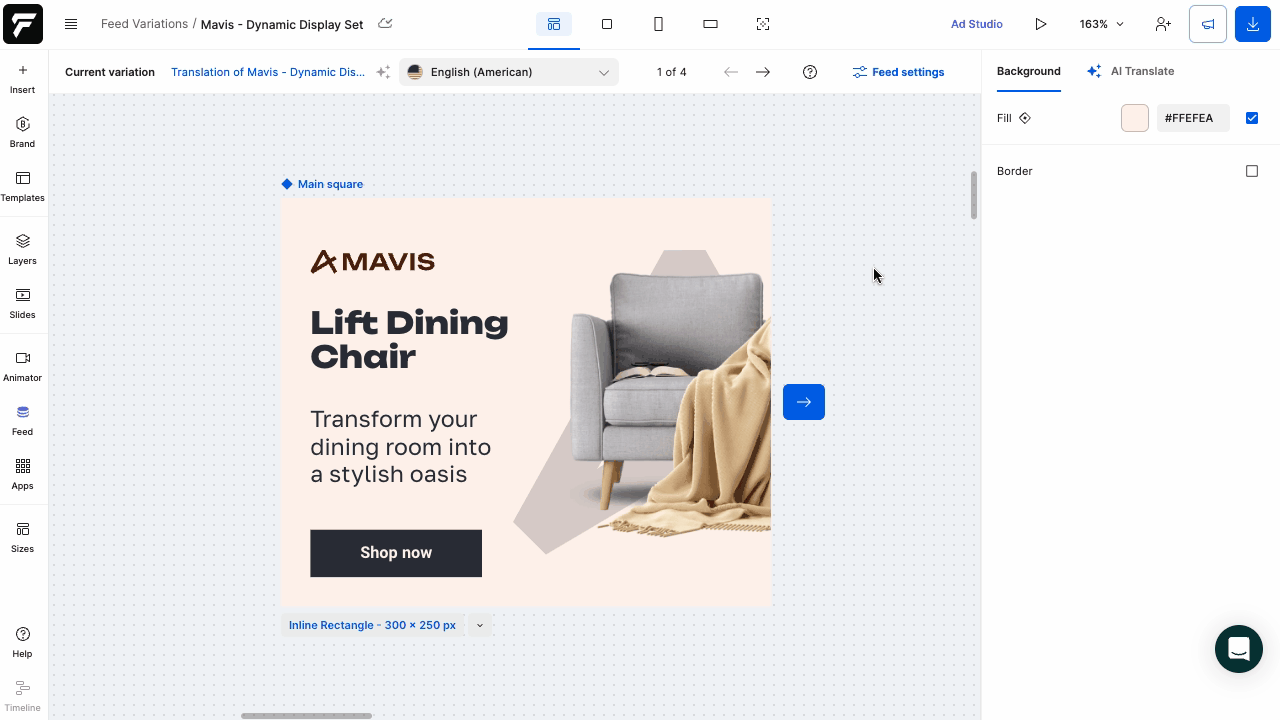1280x720 pixels.
Task: Select the Lift Dining Chair headline
Action: [409, 340]
